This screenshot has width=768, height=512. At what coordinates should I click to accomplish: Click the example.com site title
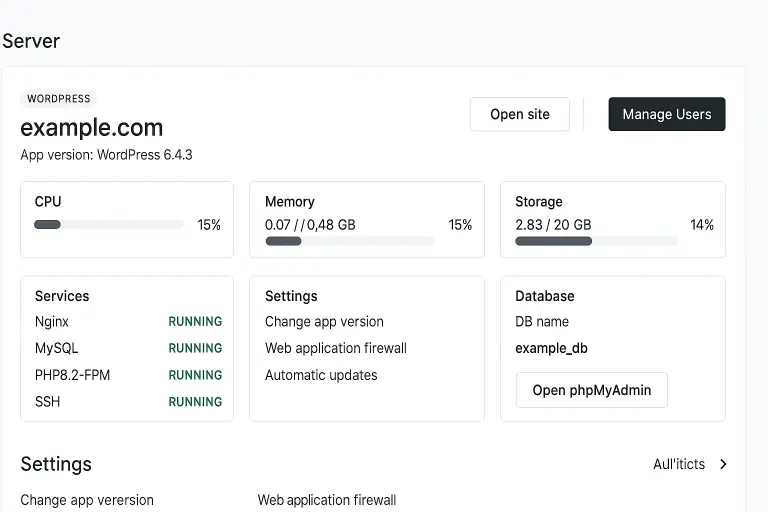click(x=92, y=128)
